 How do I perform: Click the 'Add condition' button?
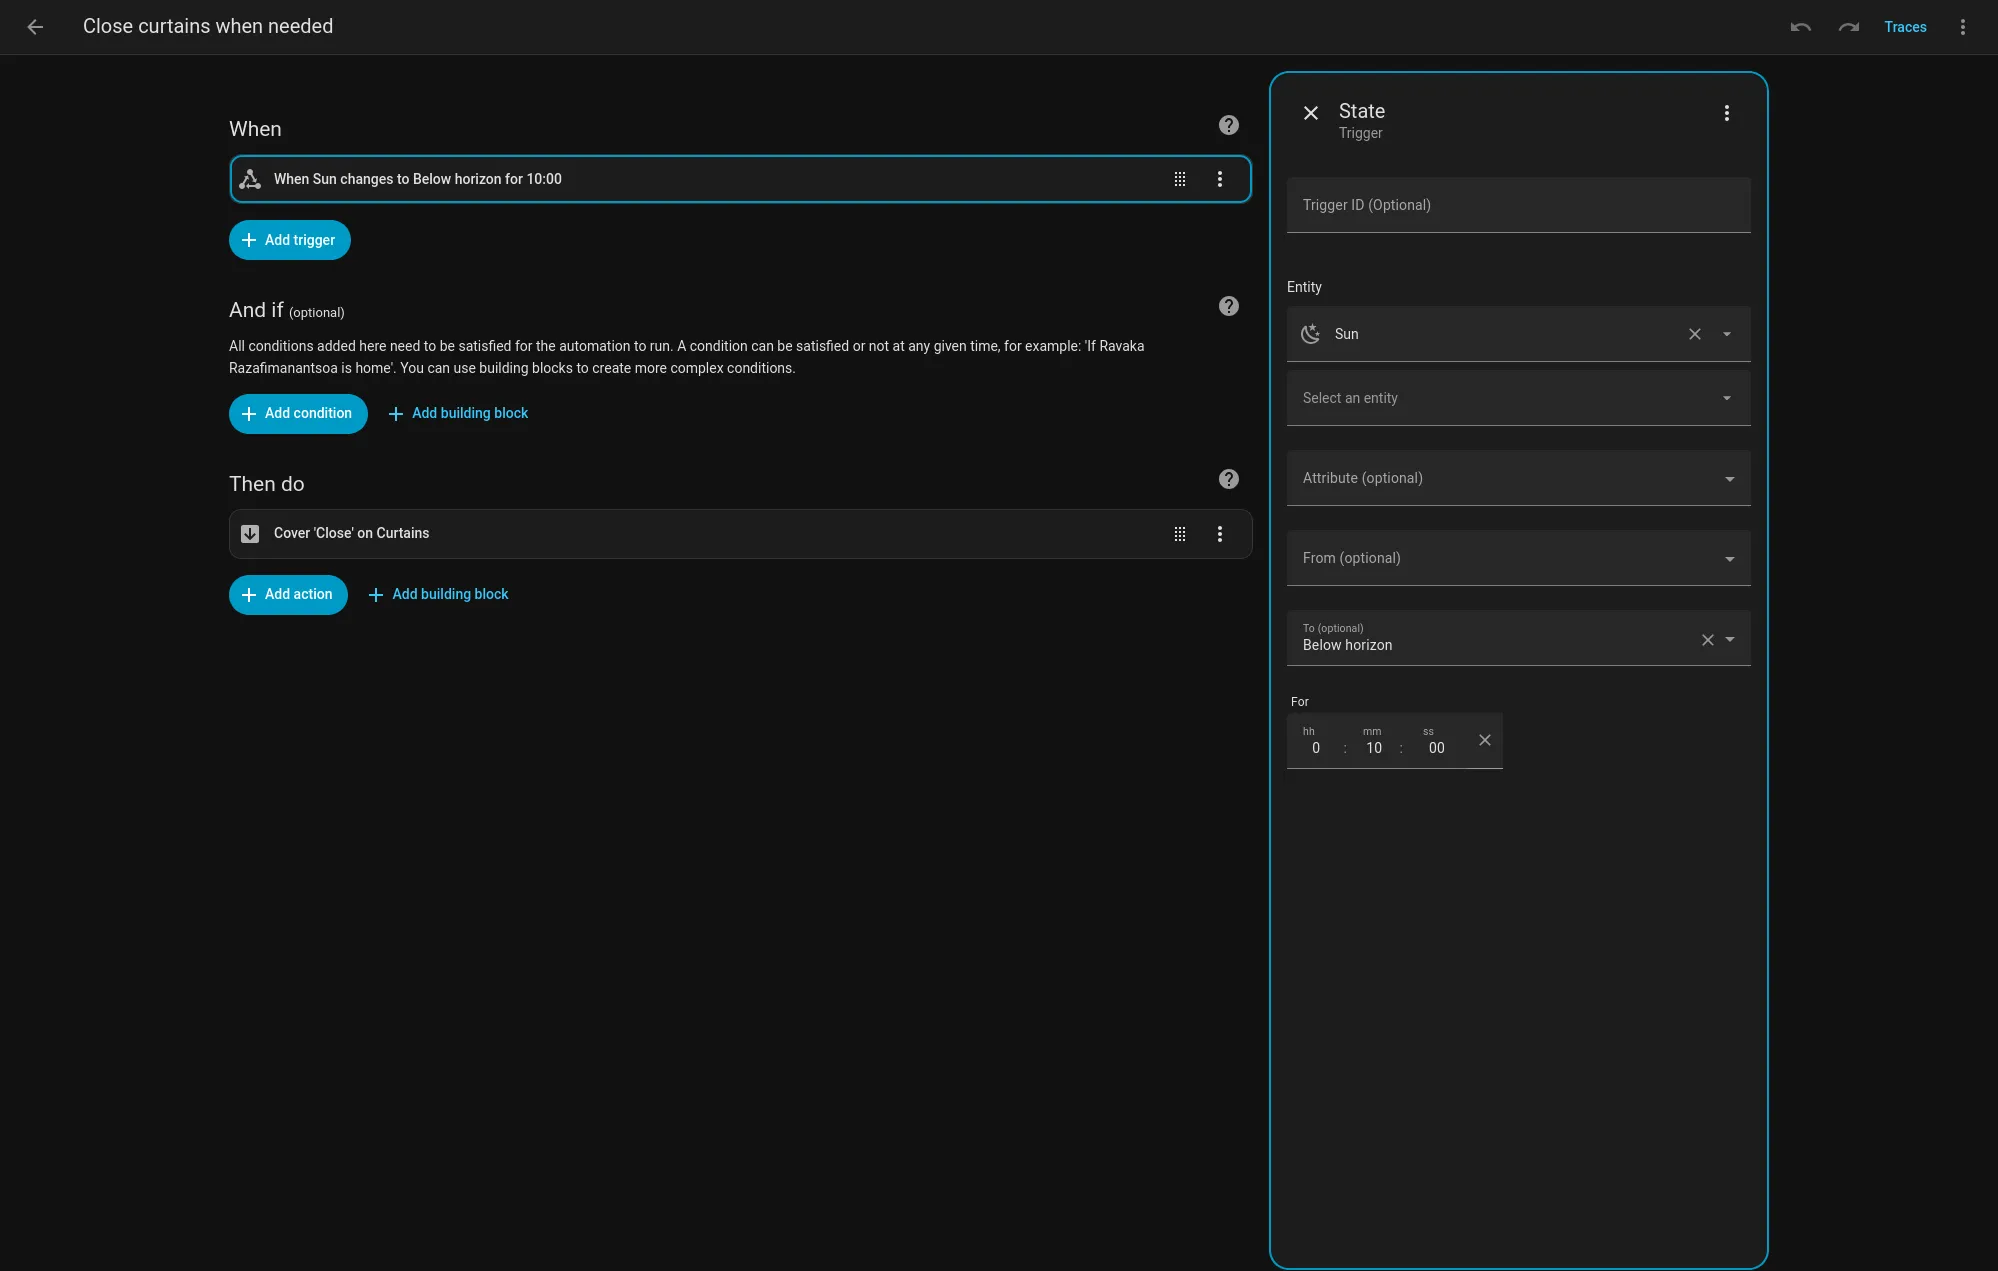click(x=298, y=413)
